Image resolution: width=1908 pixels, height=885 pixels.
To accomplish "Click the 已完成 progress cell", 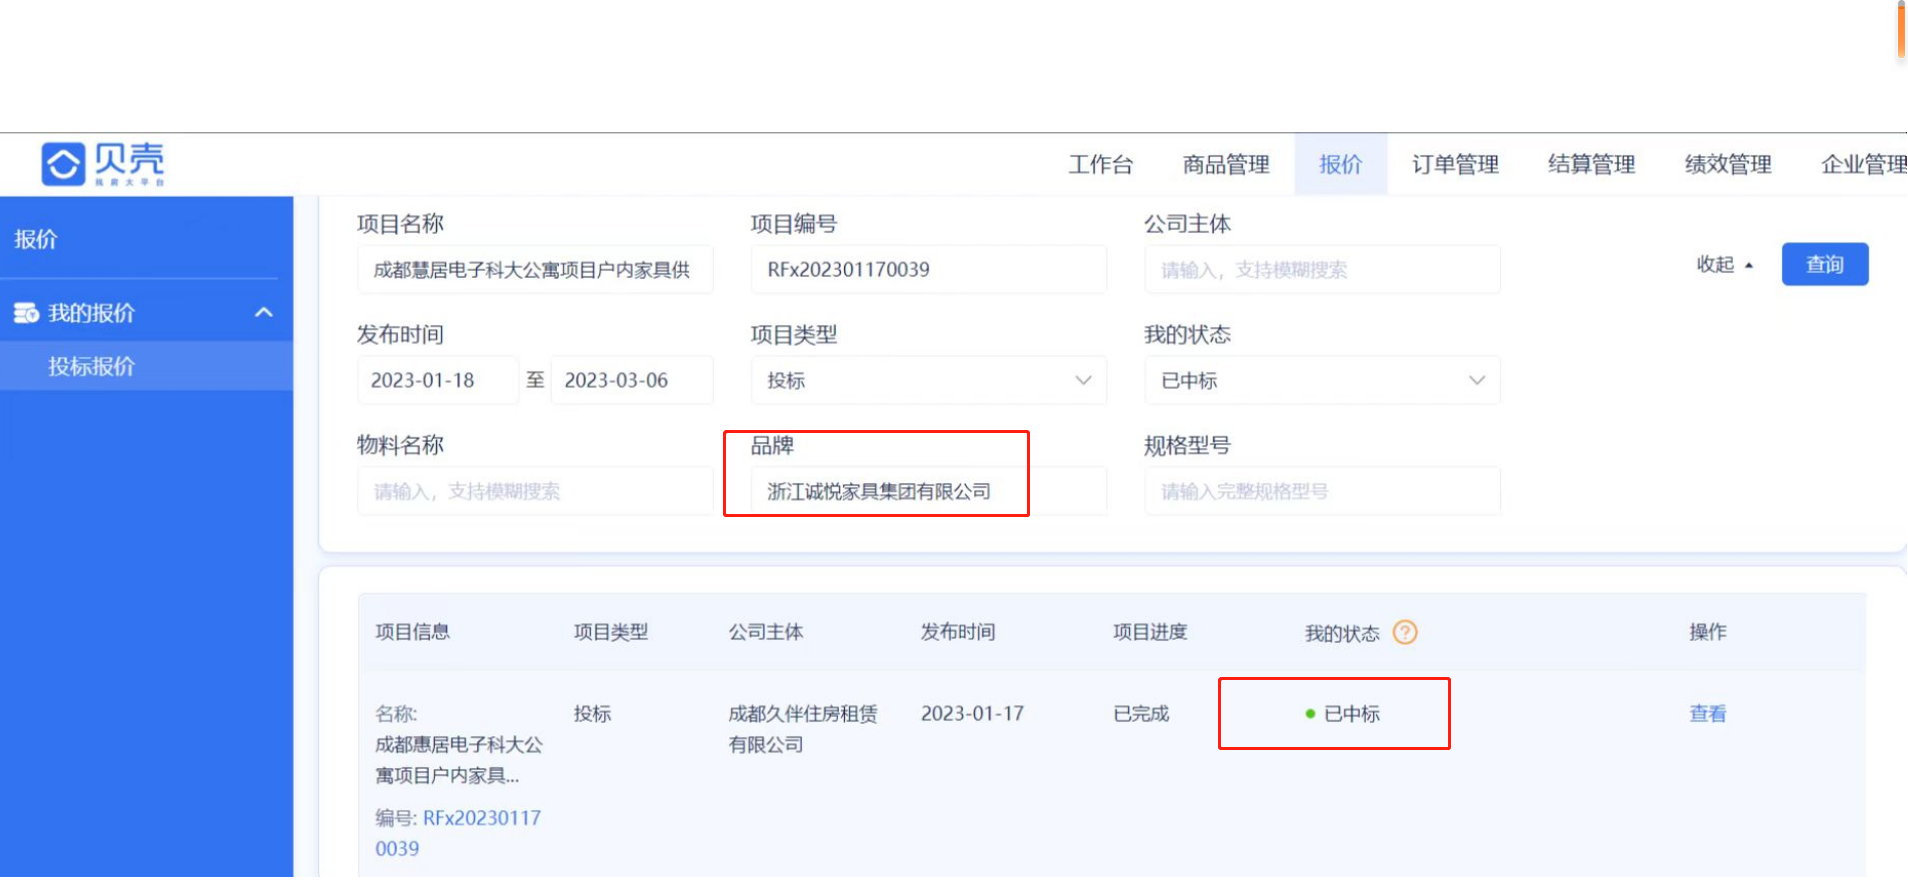I will pyautogui.click(x=1141, y=714).
